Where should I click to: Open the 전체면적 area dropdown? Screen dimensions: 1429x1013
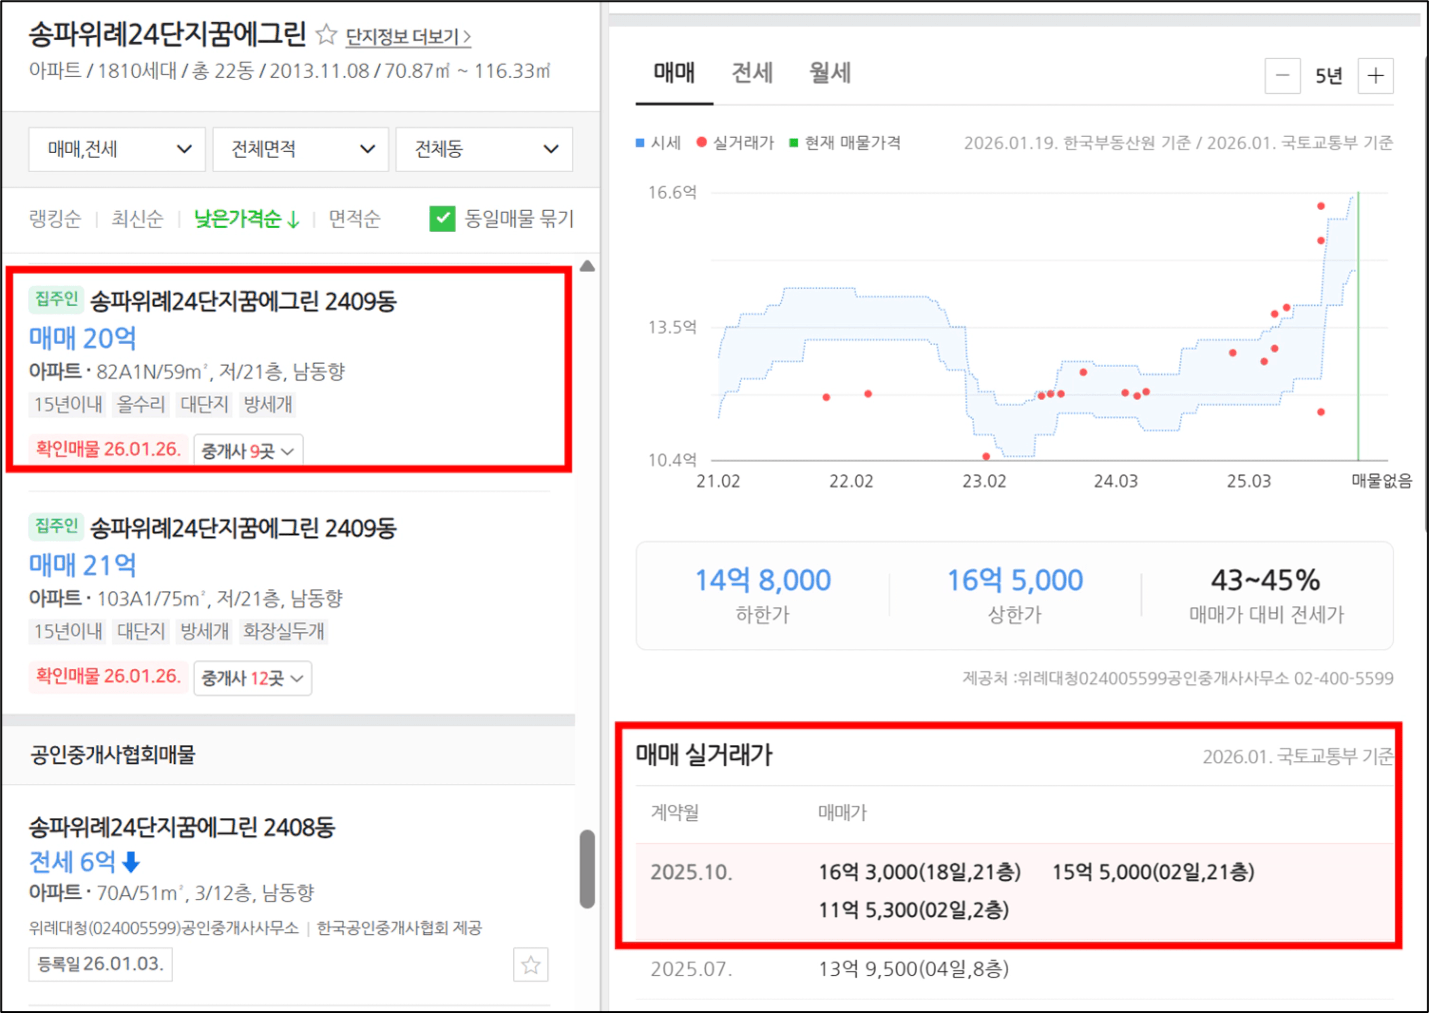pyautogui.click(x=301, y=149)
